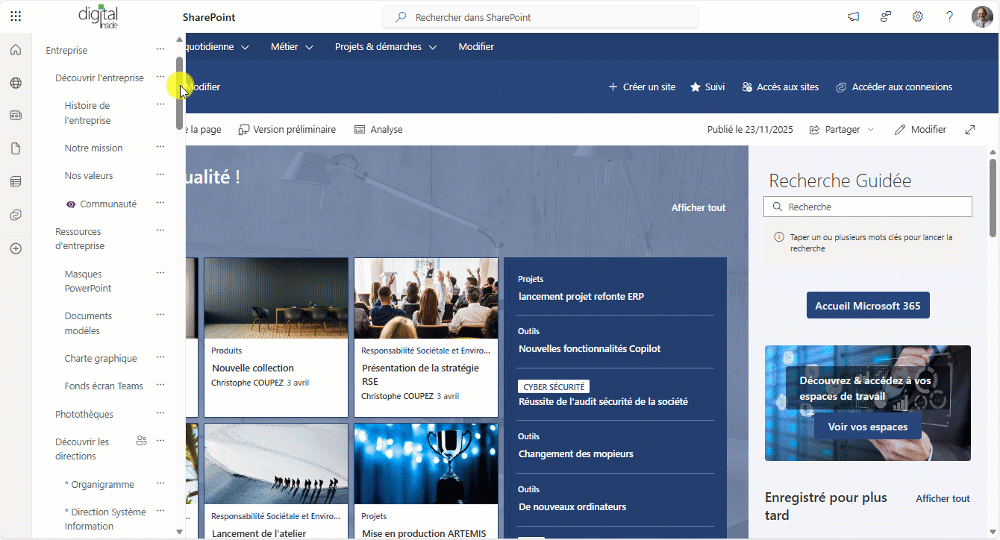
Task: Click the expand full-screen arrow icon
Action: tap(970, 129)
